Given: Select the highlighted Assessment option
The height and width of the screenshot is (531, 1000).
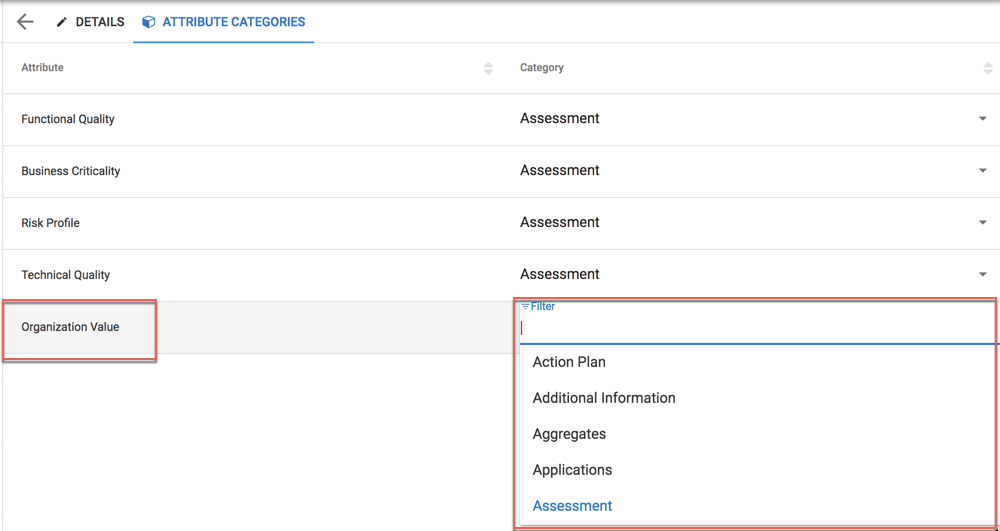Looking at the screenshot, I should [x=572, y=506].
